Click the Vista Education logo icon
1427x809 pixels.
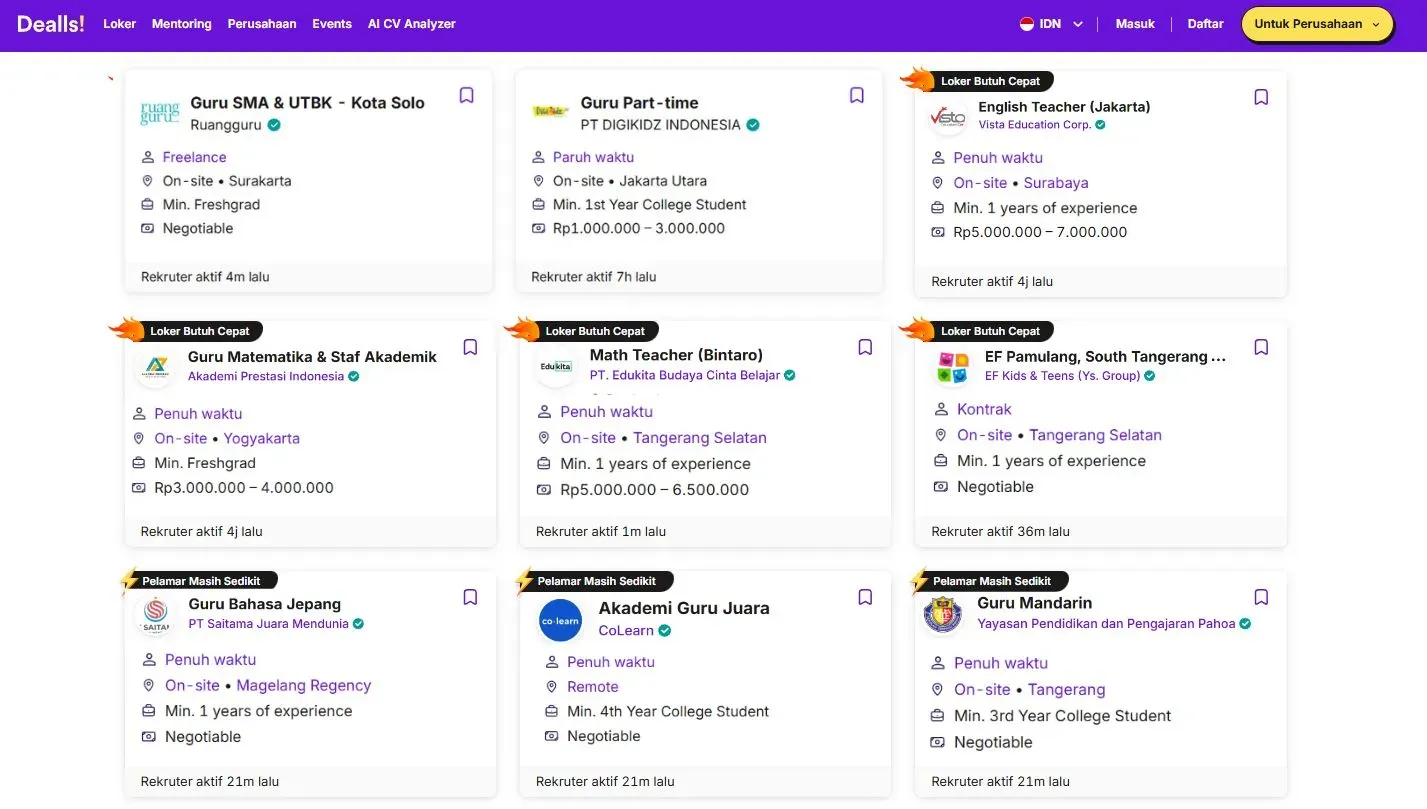tap(947, 117)
